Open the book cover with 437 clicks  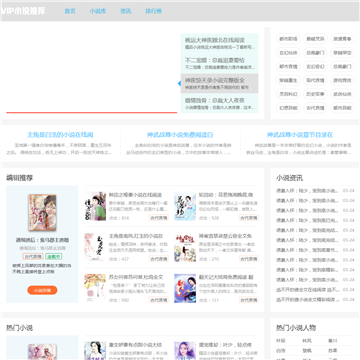point(95,247)
